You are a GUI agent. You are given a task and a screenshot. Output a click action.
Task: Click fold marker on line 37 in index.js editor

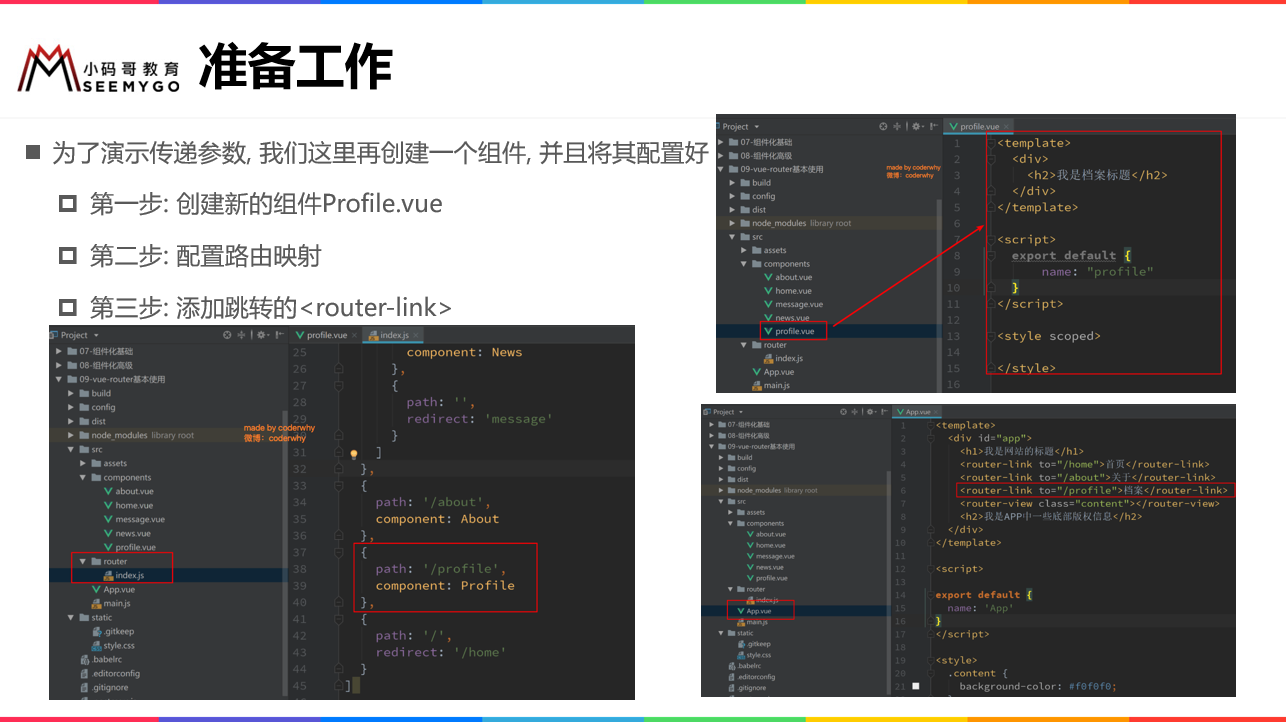pos(338,552)
